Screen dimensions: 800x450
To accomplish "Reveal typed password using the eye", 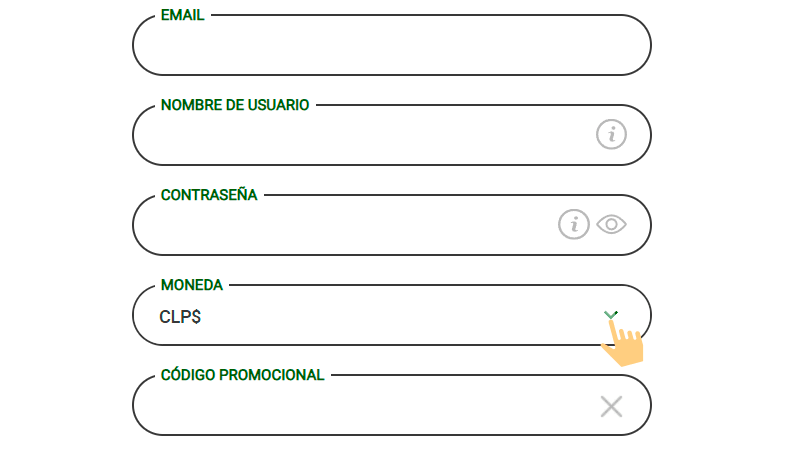I will tap(611, 224).
